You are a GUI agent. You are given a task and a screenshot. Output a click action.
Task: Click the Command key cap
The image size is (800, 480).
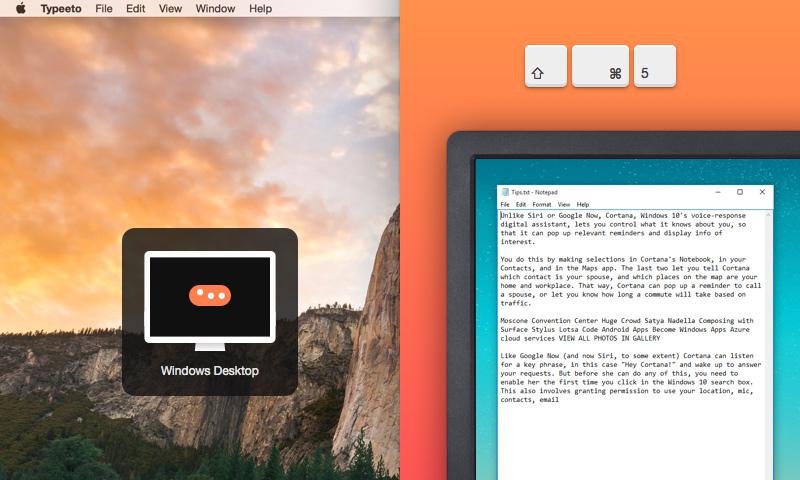(x=600, y=66)
